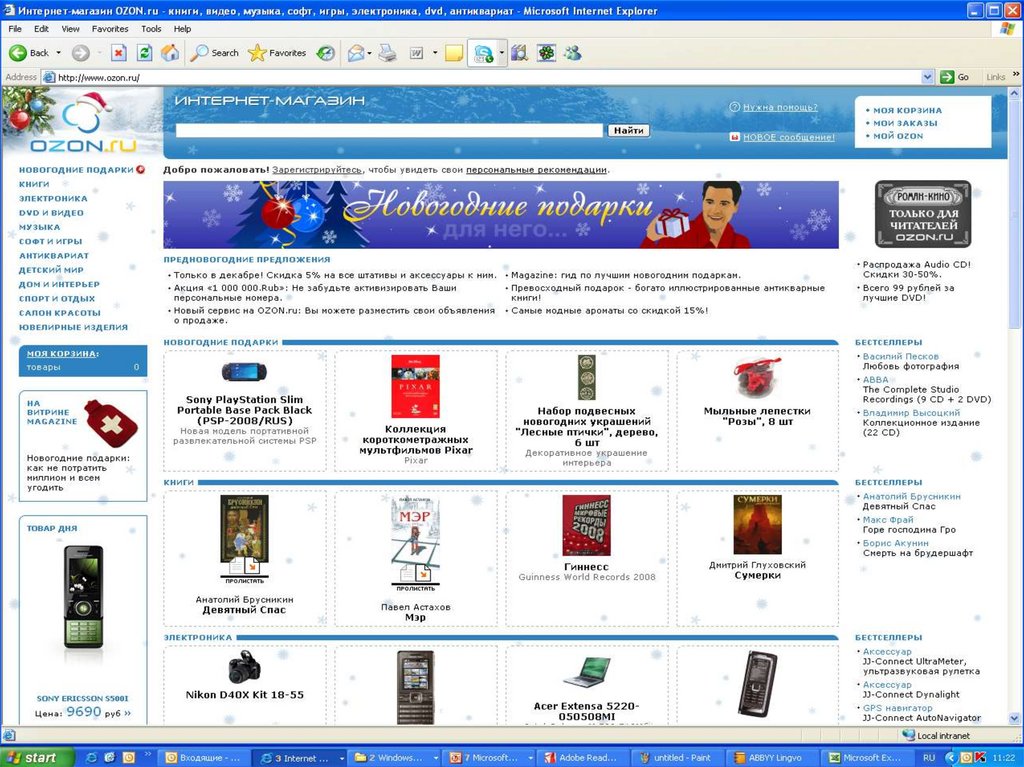Screen dimensions: 1024x767
Task: Open the МОЙ OZON link
Action: click(898, 136)
